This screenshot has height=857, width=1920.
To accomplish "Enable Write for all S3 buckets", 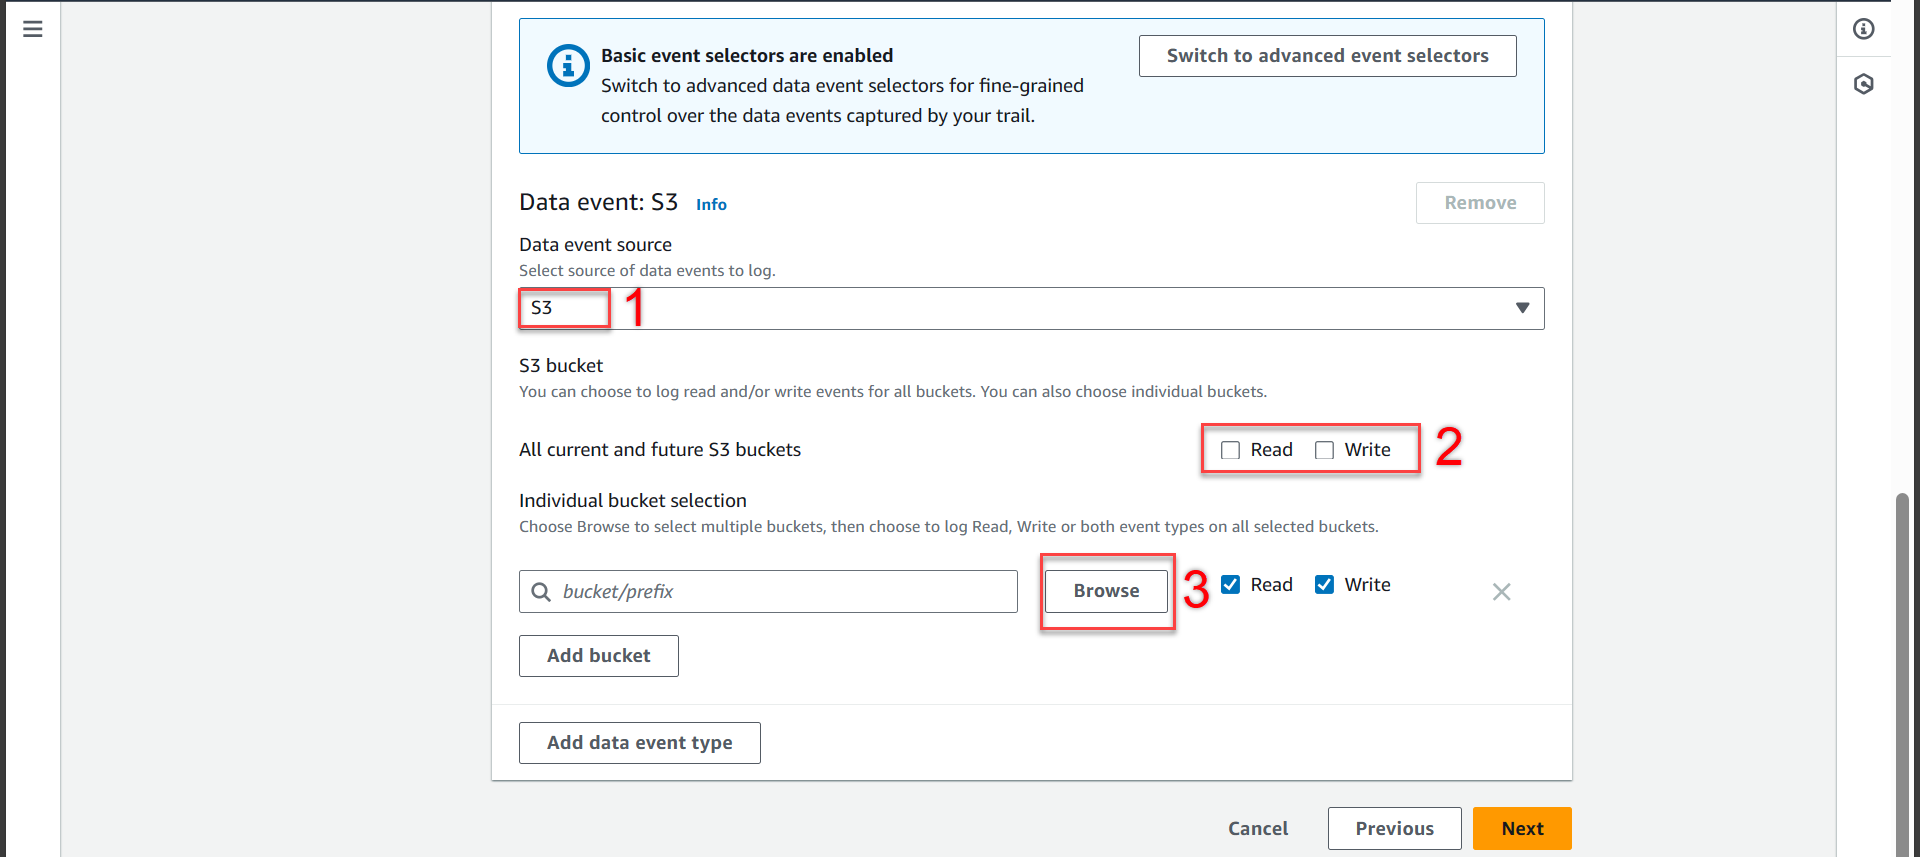I will pyautogui.click(x=1324, y=450).
